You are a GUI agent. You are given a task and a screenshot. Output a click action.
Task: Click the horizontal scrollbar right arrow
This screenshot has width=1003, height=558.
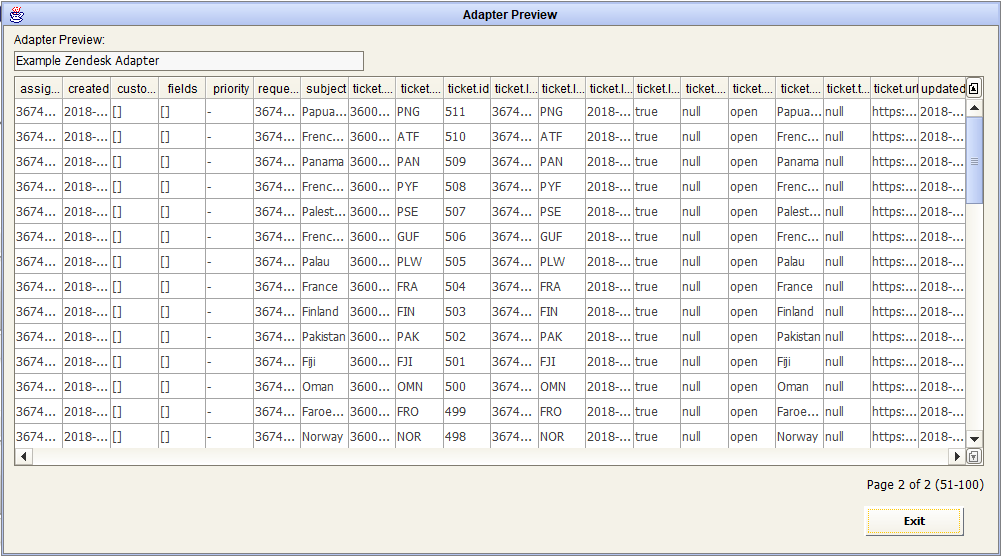(957, 456)
